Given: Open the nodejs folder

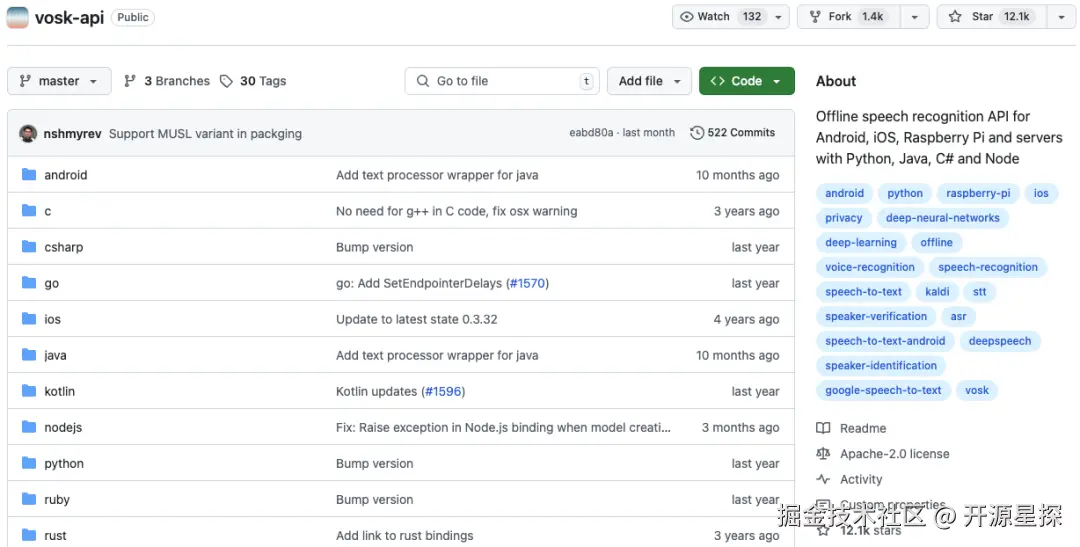Looking at the screenshot, I should click(x=63, y=428).
